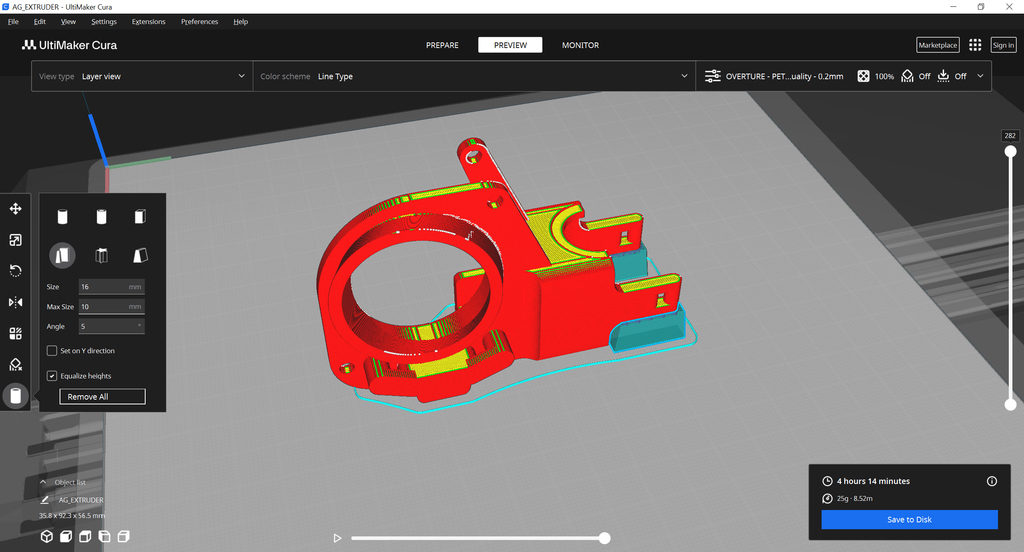
Task: Click the Angle input field
Action: pos(112,326)
